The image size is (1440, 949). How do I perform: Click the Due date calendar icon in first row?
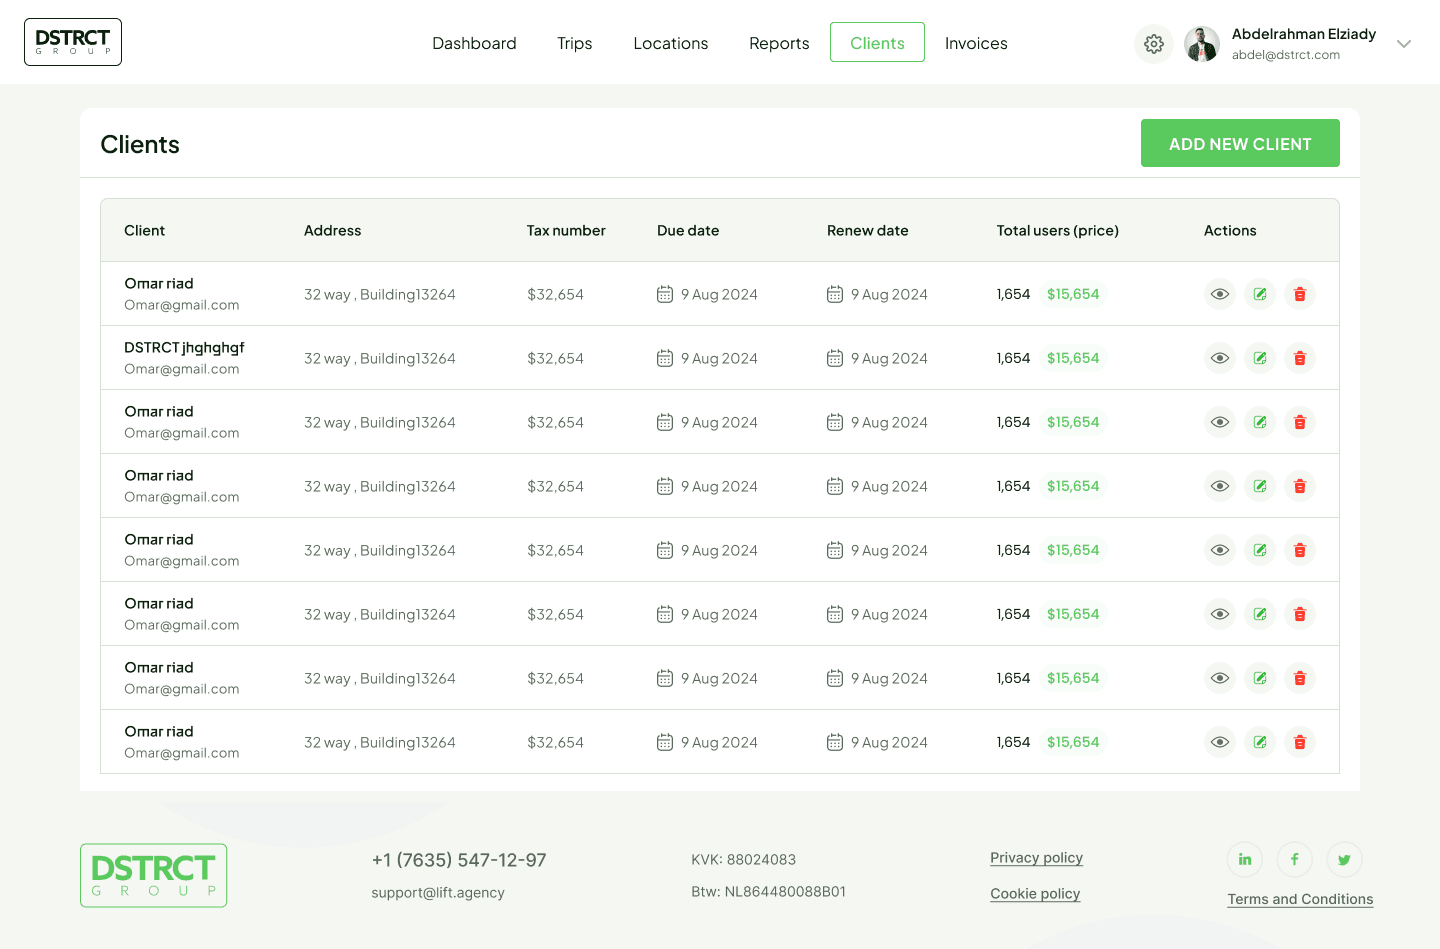click(x=665, y=294)
